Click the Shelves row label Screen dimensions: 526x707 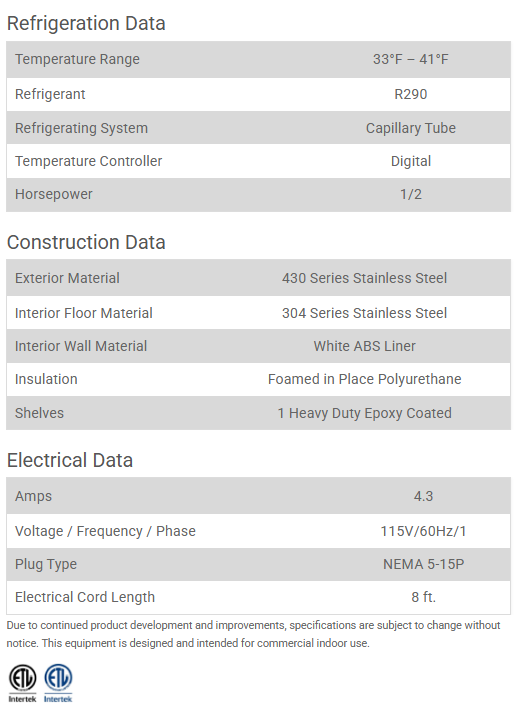[x=39, y=413]
